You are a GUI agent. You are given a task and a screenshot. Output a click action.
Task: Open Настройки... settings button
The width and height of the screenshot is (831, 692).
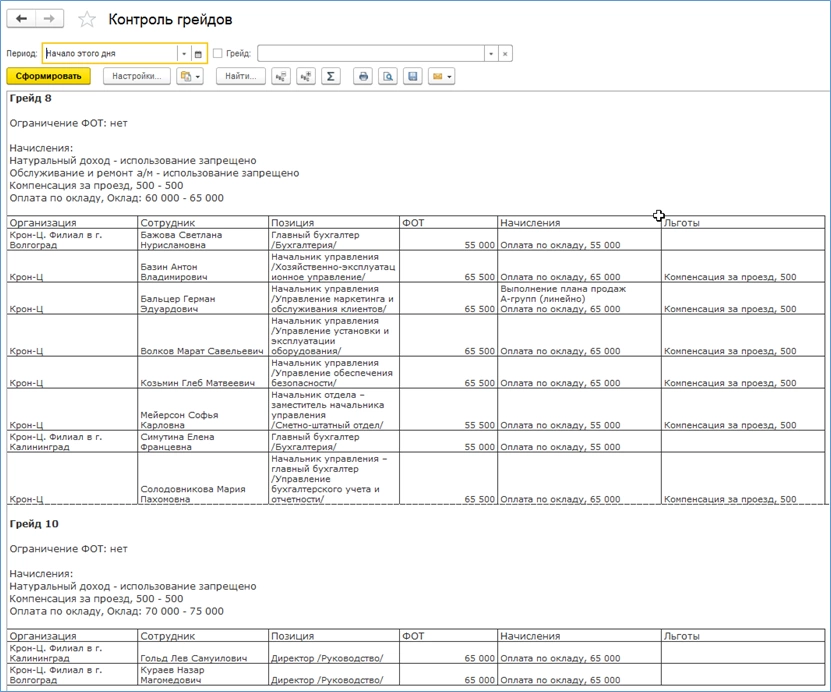coord(136,76)
